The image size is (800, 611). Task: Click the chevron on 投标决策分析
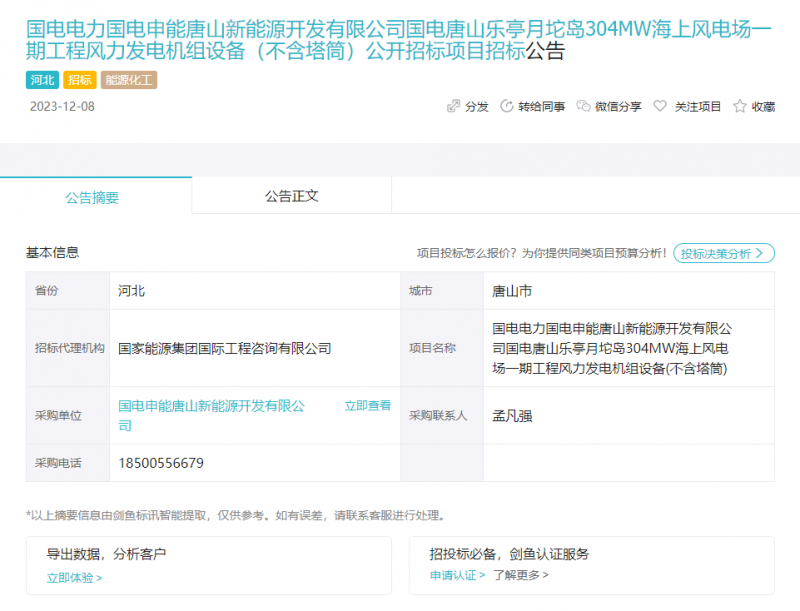tap(759, 253)
